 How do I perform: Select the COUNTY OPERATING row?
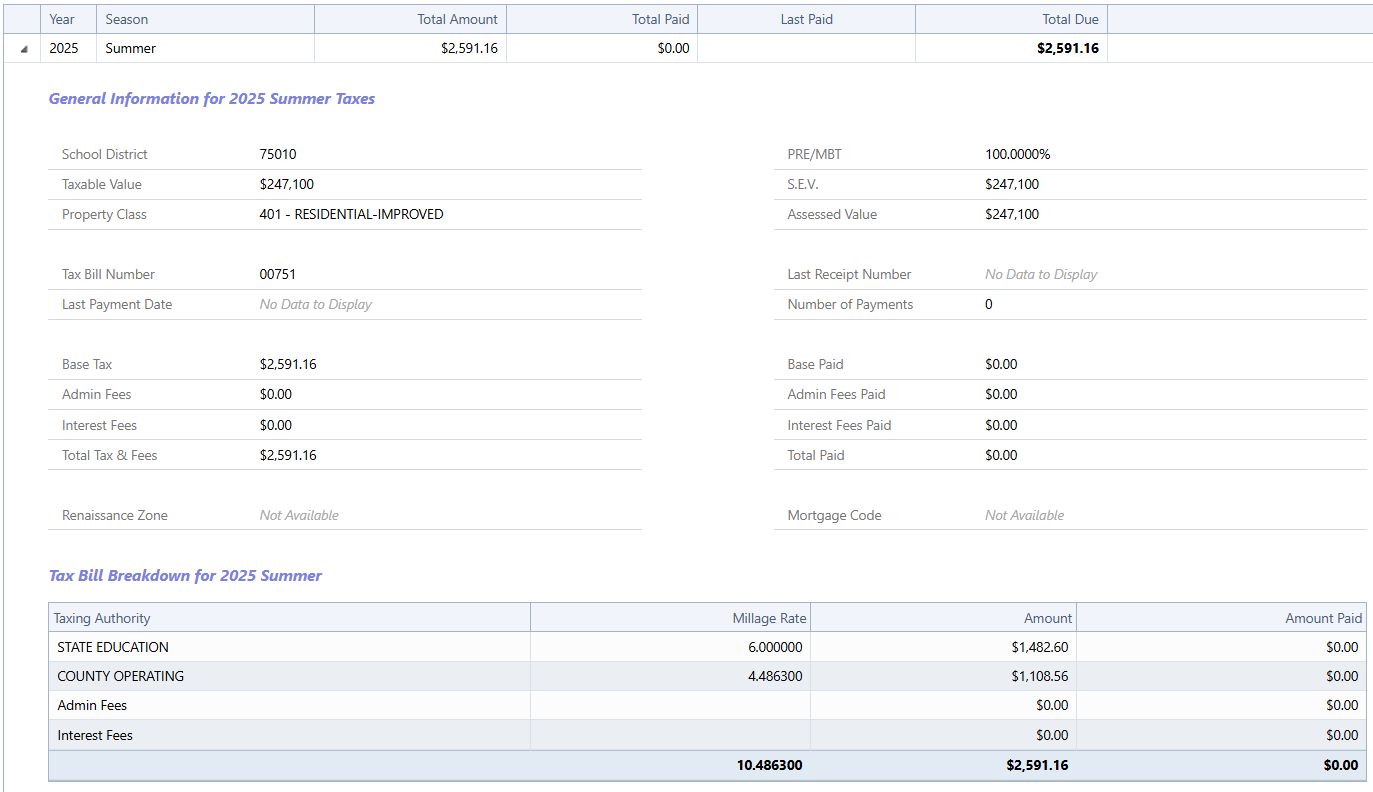[120, 676]
